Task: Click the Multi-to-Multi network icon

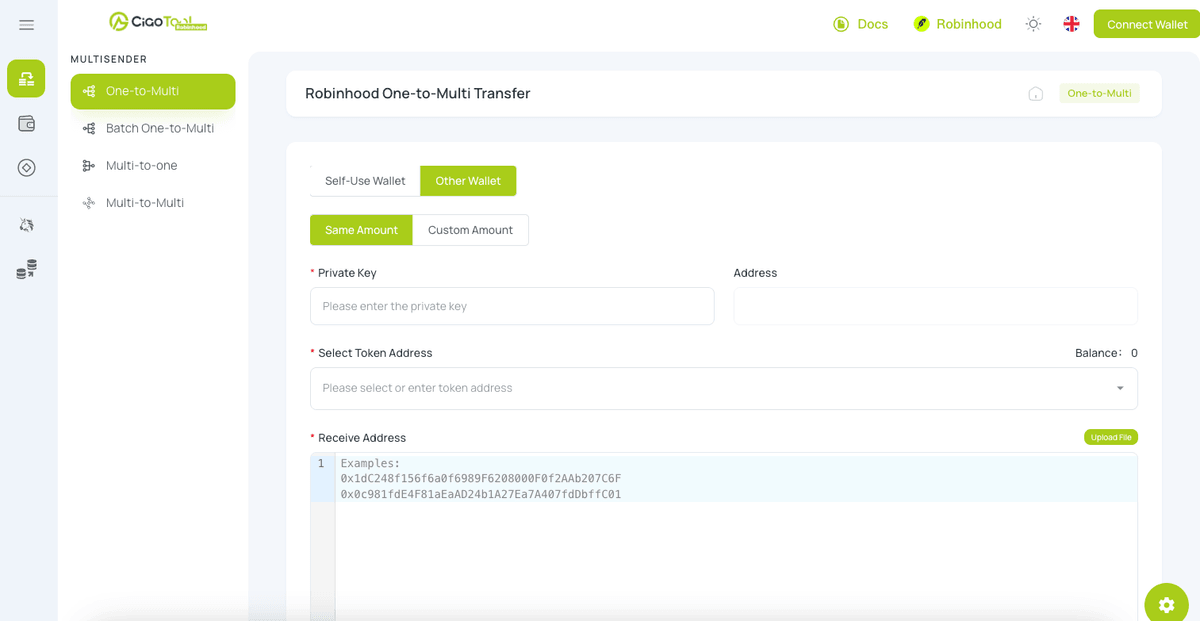Action: pyautogui.click(x=89, y=203)
